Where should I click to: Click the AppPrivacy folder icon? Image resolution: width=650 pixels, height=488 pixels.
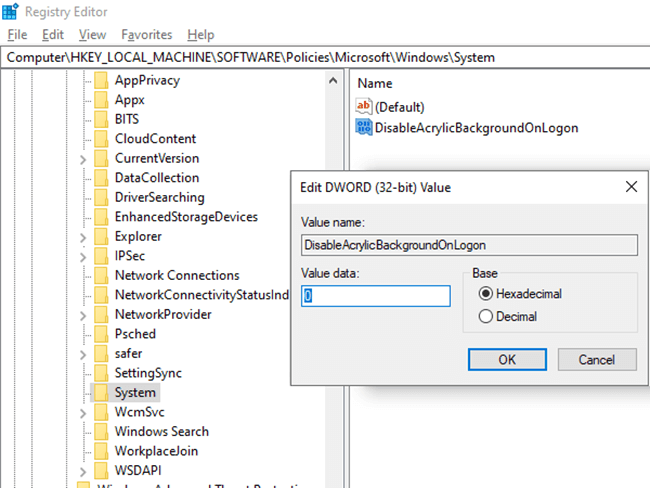point(101,80)
